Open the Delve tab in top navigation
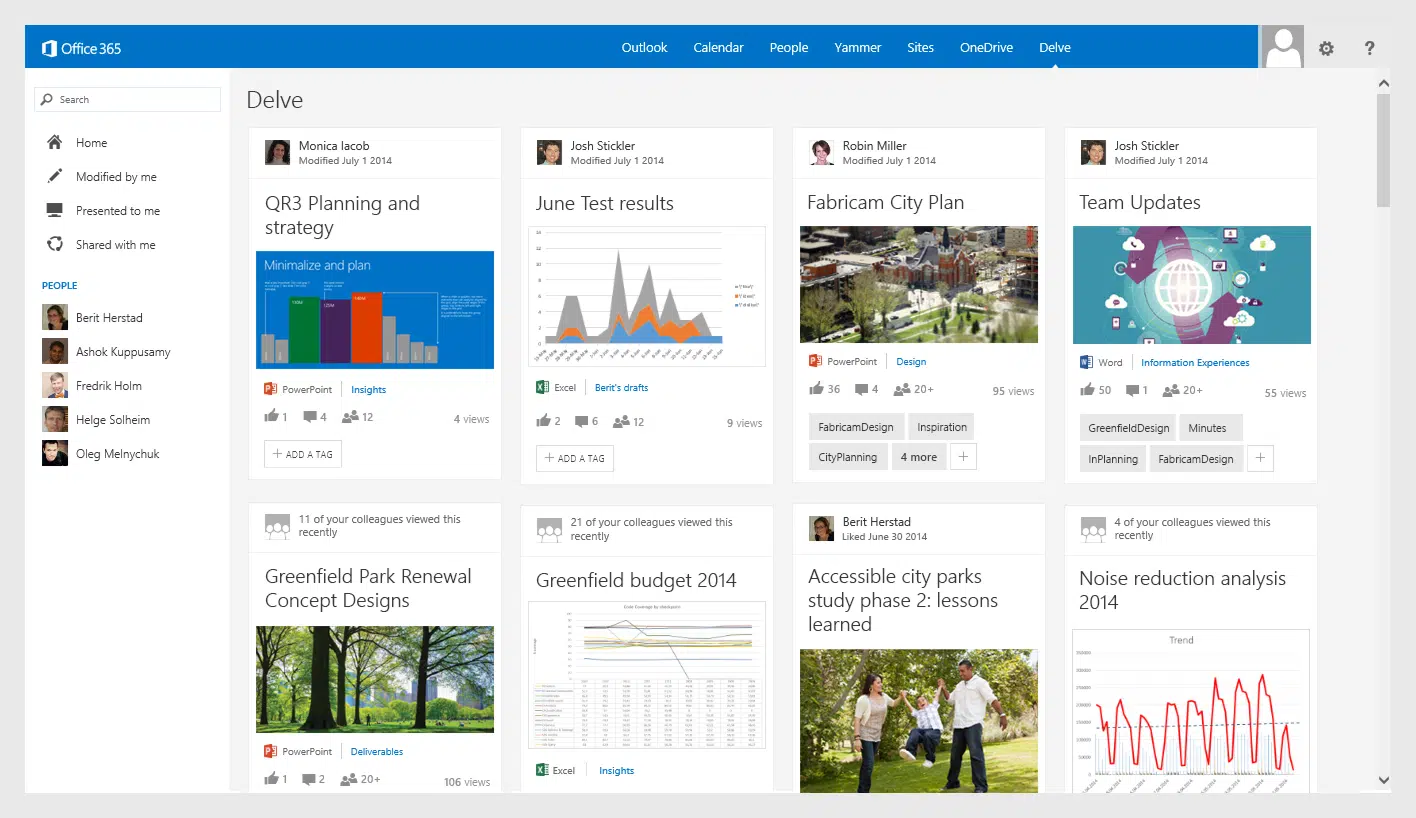Screen dimensions: 1416x818 point(1055,47)
